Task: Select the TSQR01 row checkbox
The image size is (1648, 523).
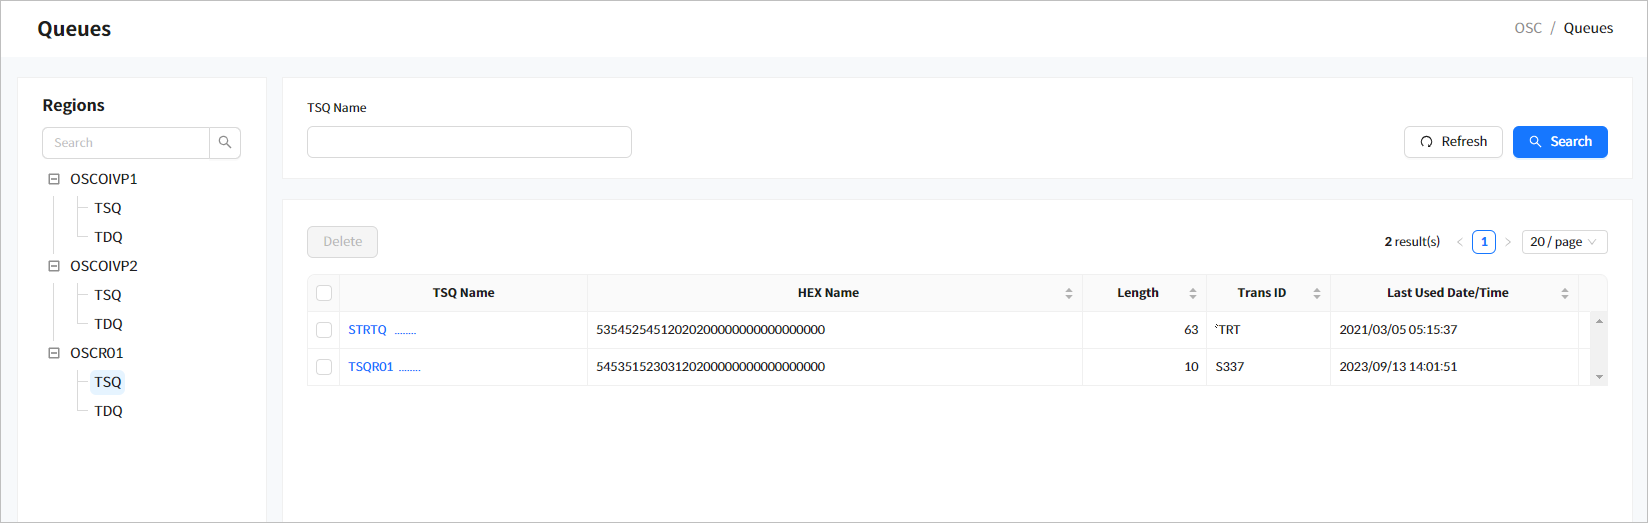Action: pyautogui.click(x=324, y=367)
